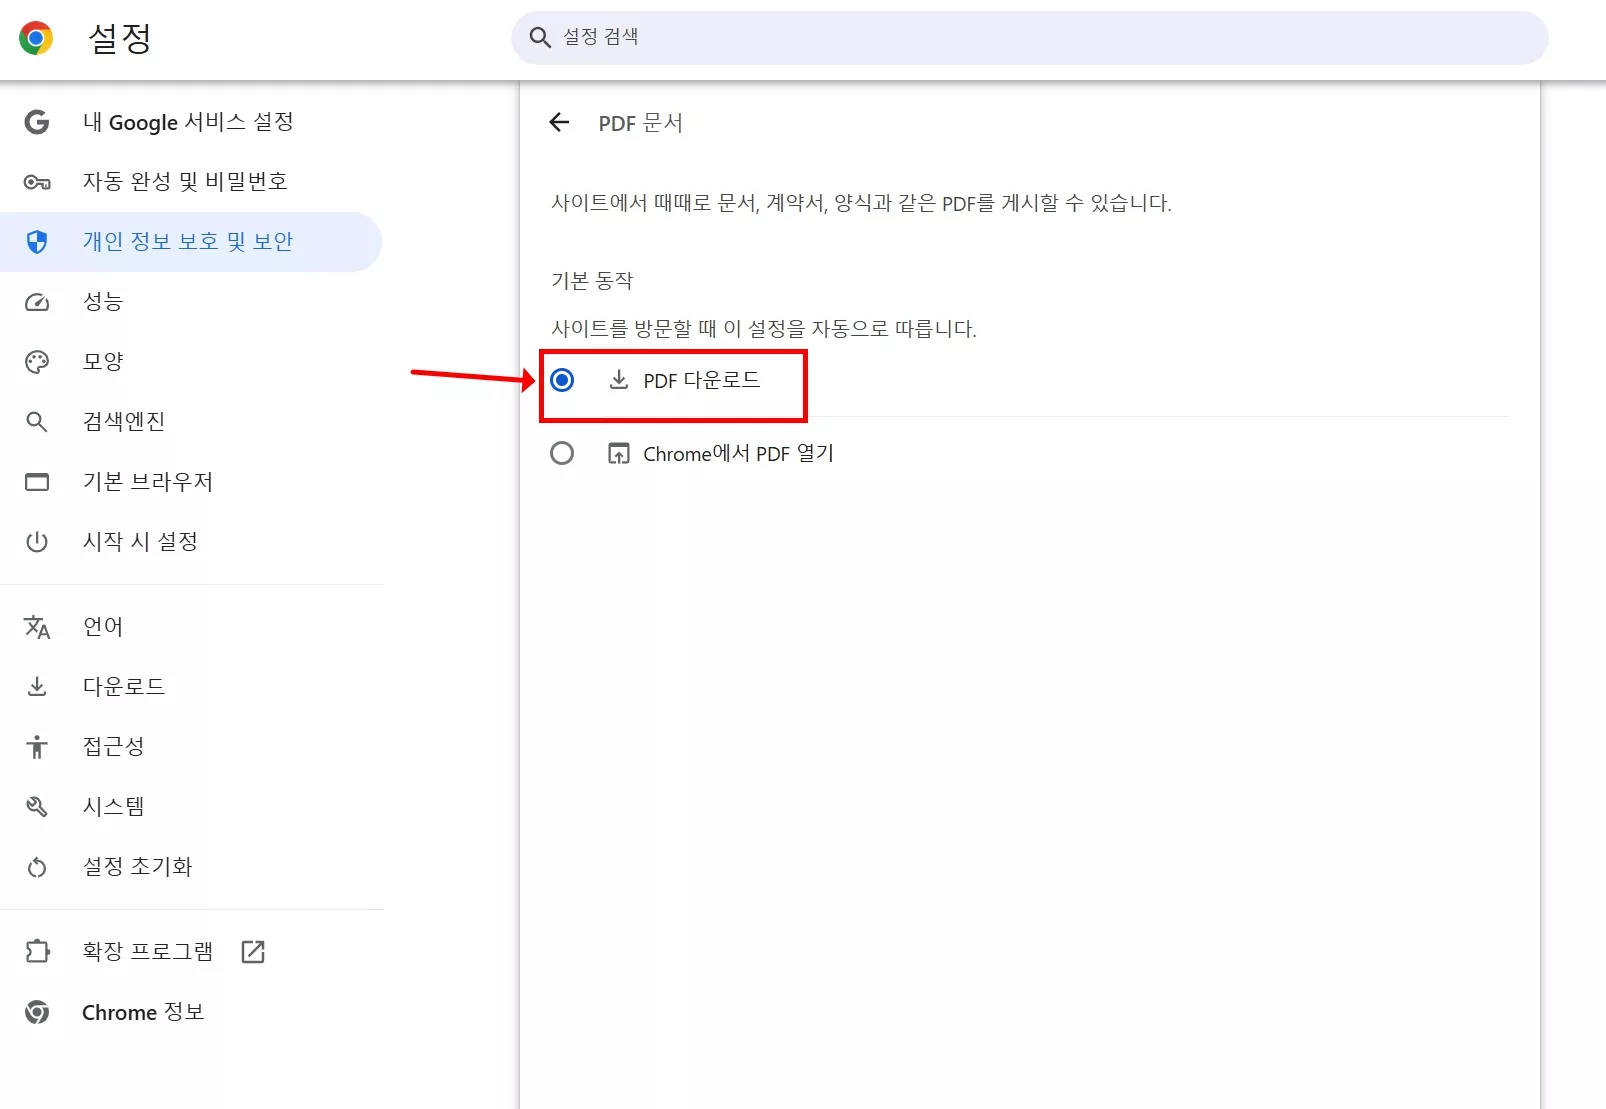The height and width of the screenshot is (1109, 1606).
Task: Click the default browser window icon
Action: tap(37, 482)
